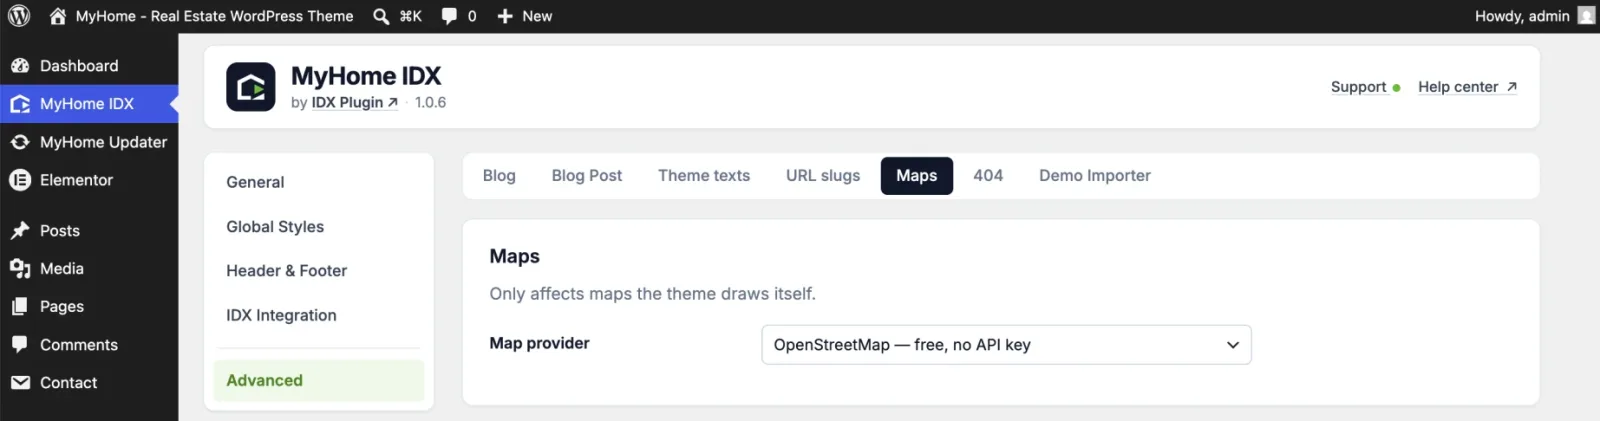
Task: Click the WordPress logo icon
Action: click(x=19, y=16)
